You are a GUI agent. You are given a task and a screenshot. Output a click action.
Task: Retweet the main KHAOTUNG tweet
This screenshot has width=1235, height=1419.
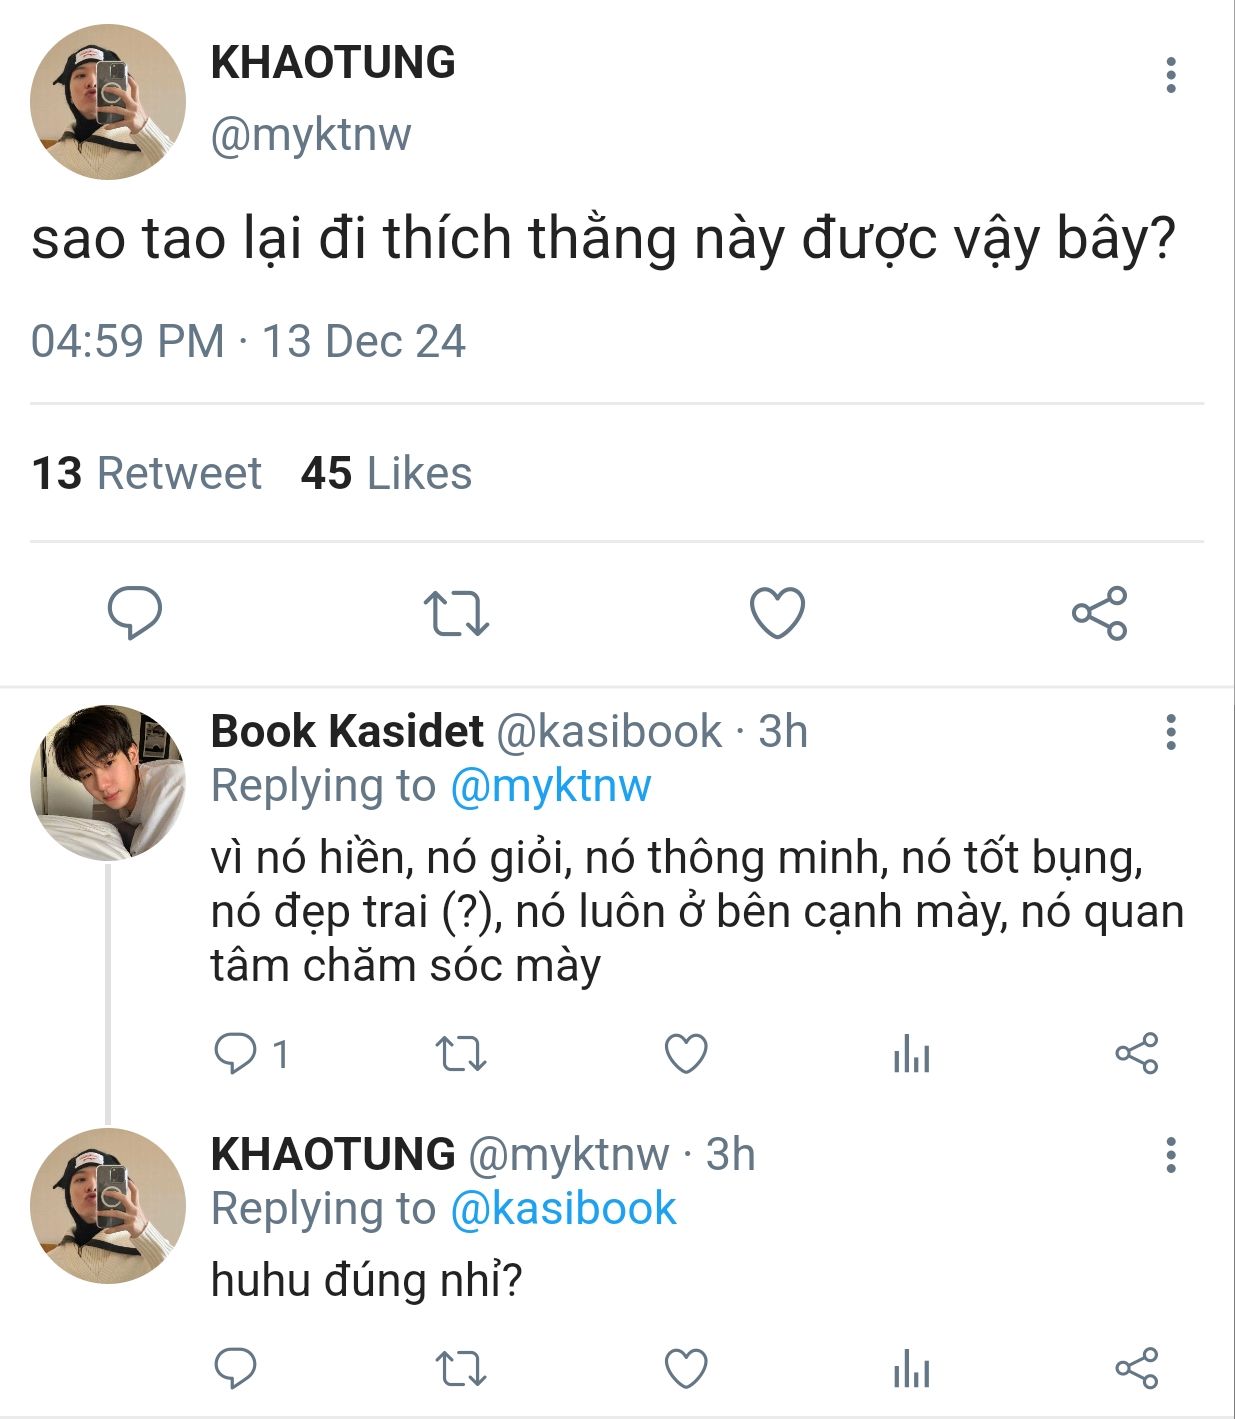(x=456, y=612)
